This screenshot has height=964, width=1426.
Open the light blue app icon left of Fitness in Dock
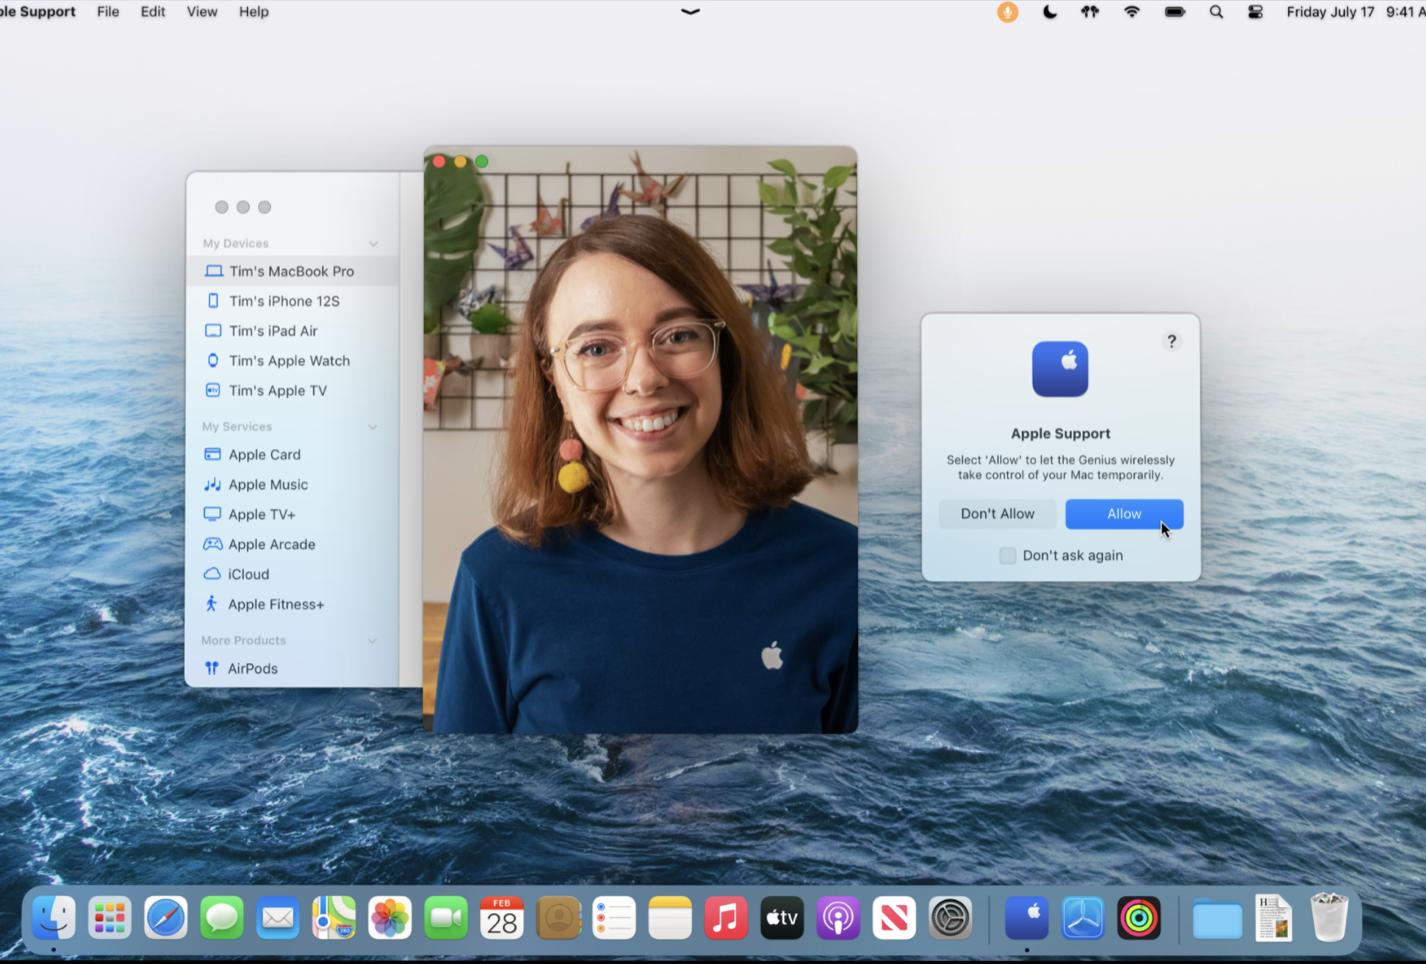pyautogui.click(x=1083, y=917)
